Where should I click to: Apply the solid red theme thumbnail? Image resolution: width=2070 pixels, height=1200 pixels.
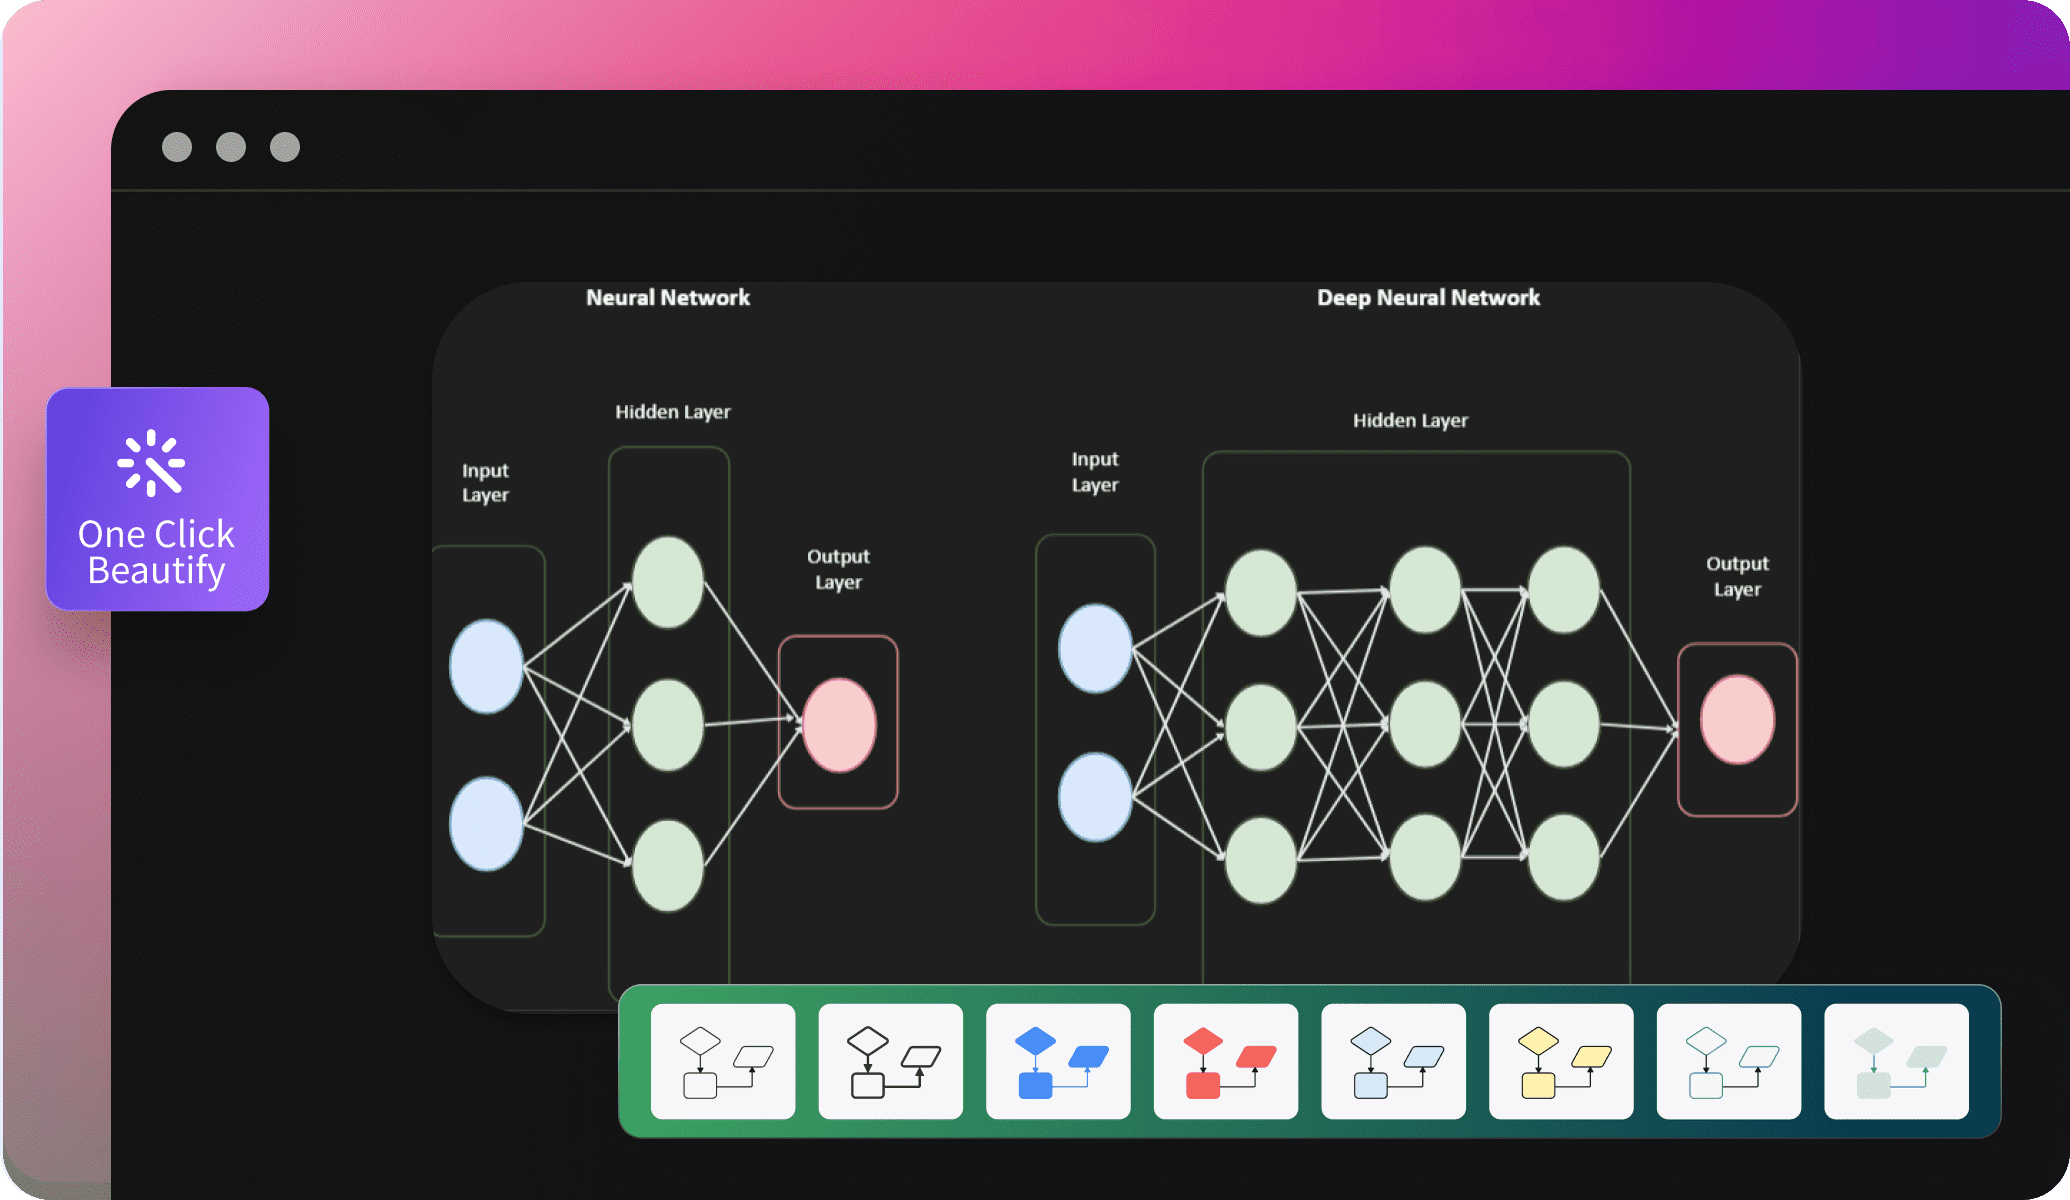1226,1061
